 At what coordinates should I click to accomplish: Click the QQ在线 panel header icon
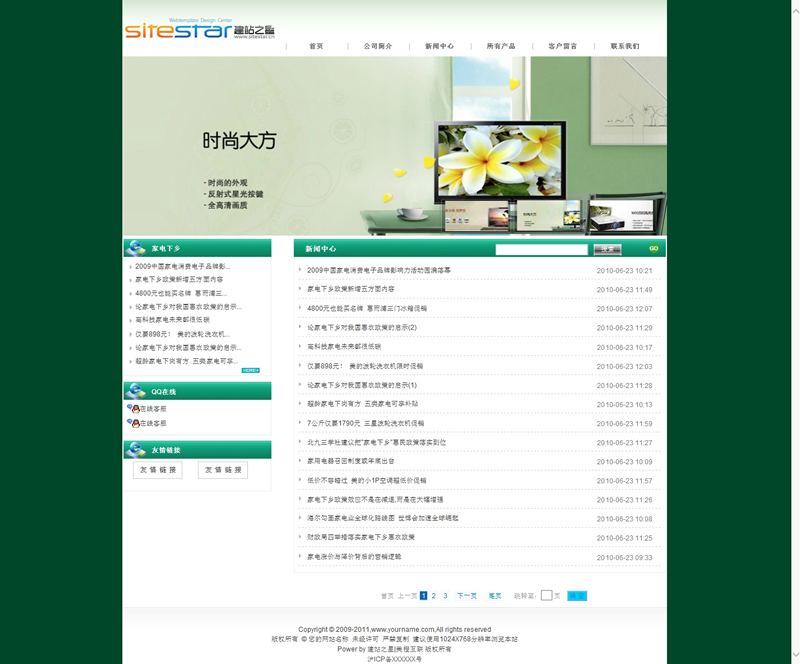pyautogui.click(x=137, y=392)
